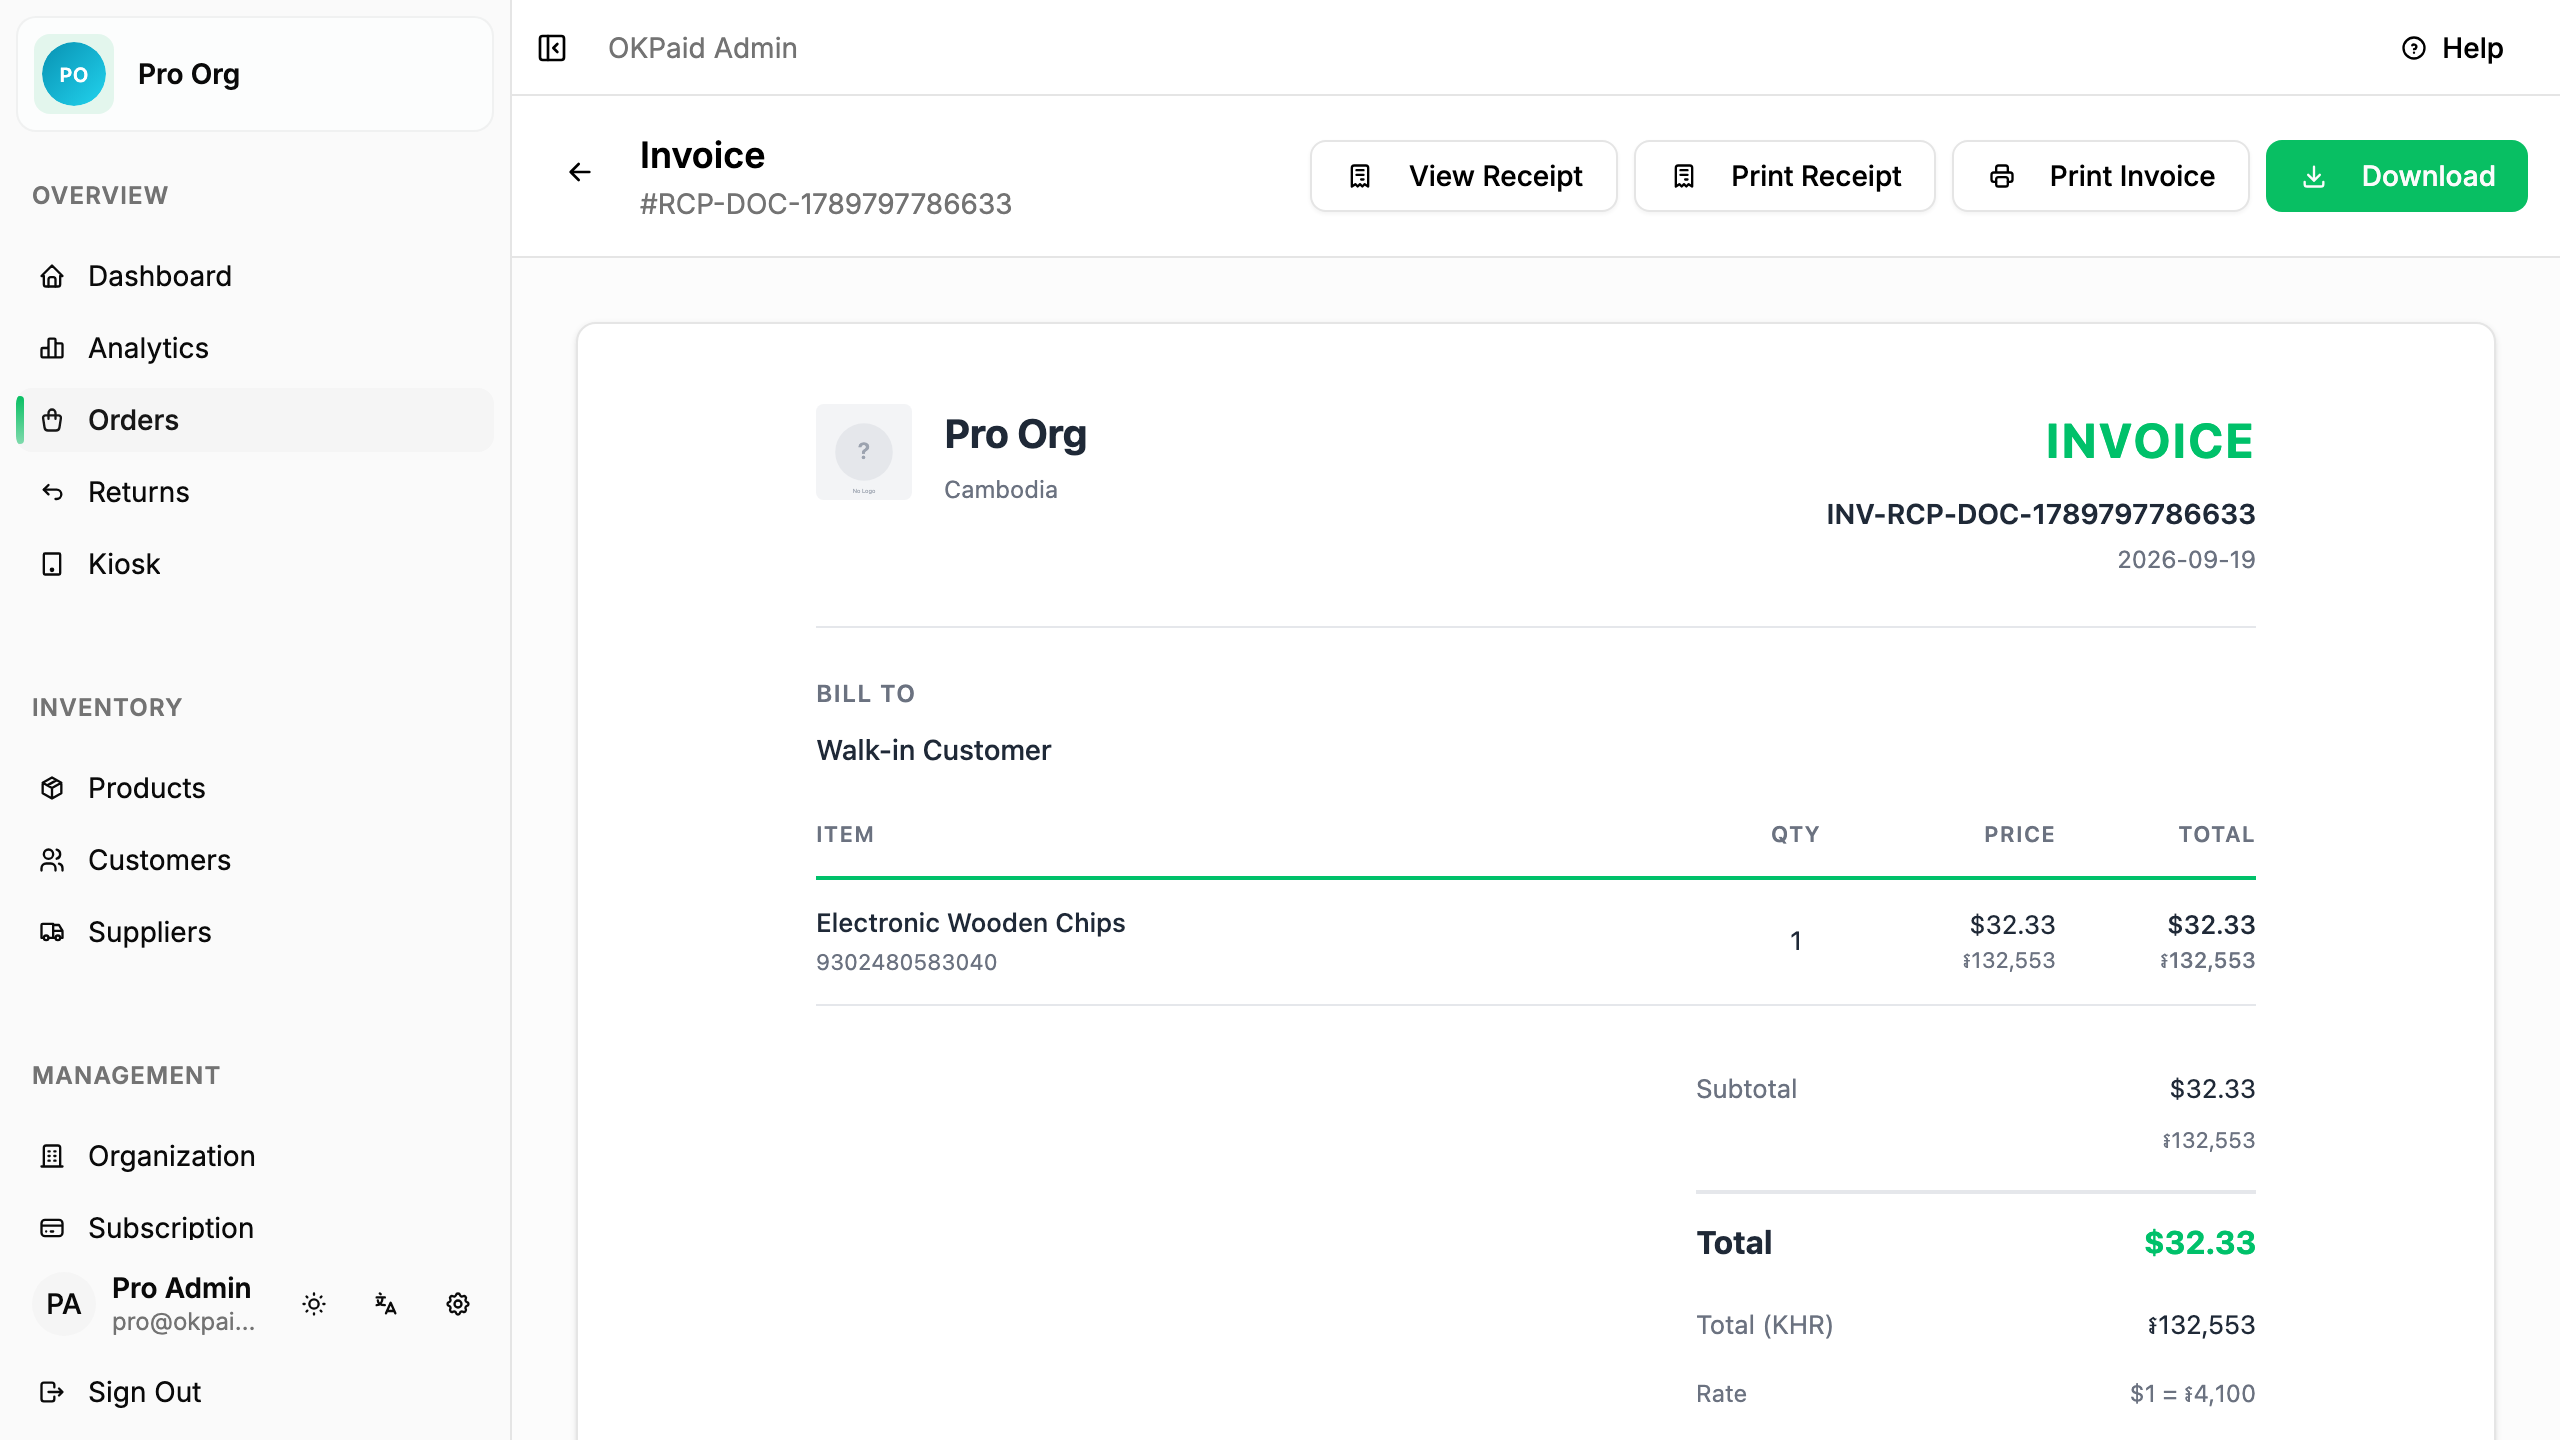Collapse the sidebar panel icon
The width and height of the screenshot is (2560, 1440).
(x=552, y=48)
